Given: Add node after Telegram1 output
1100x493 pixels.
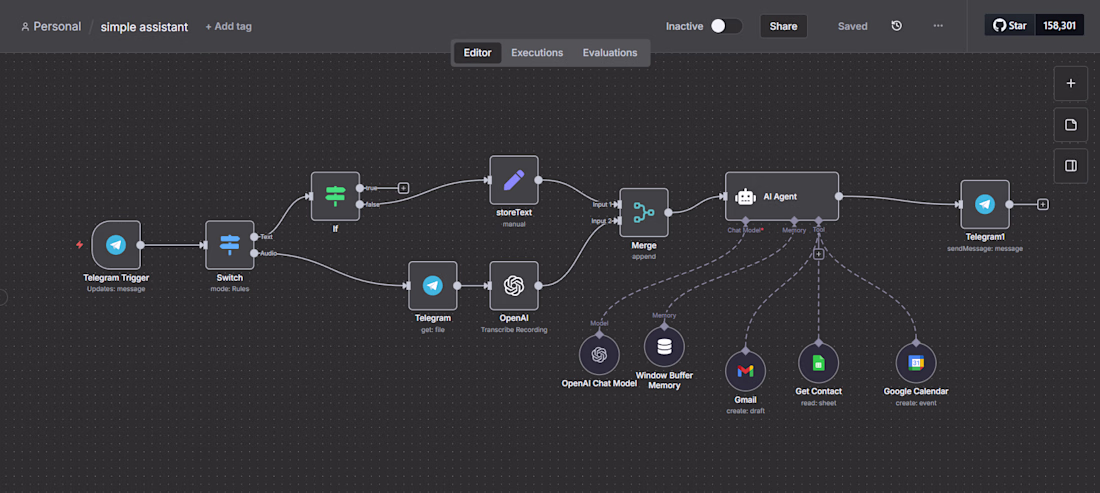Looking at the screenshot, I should [x=1042, y=204].
